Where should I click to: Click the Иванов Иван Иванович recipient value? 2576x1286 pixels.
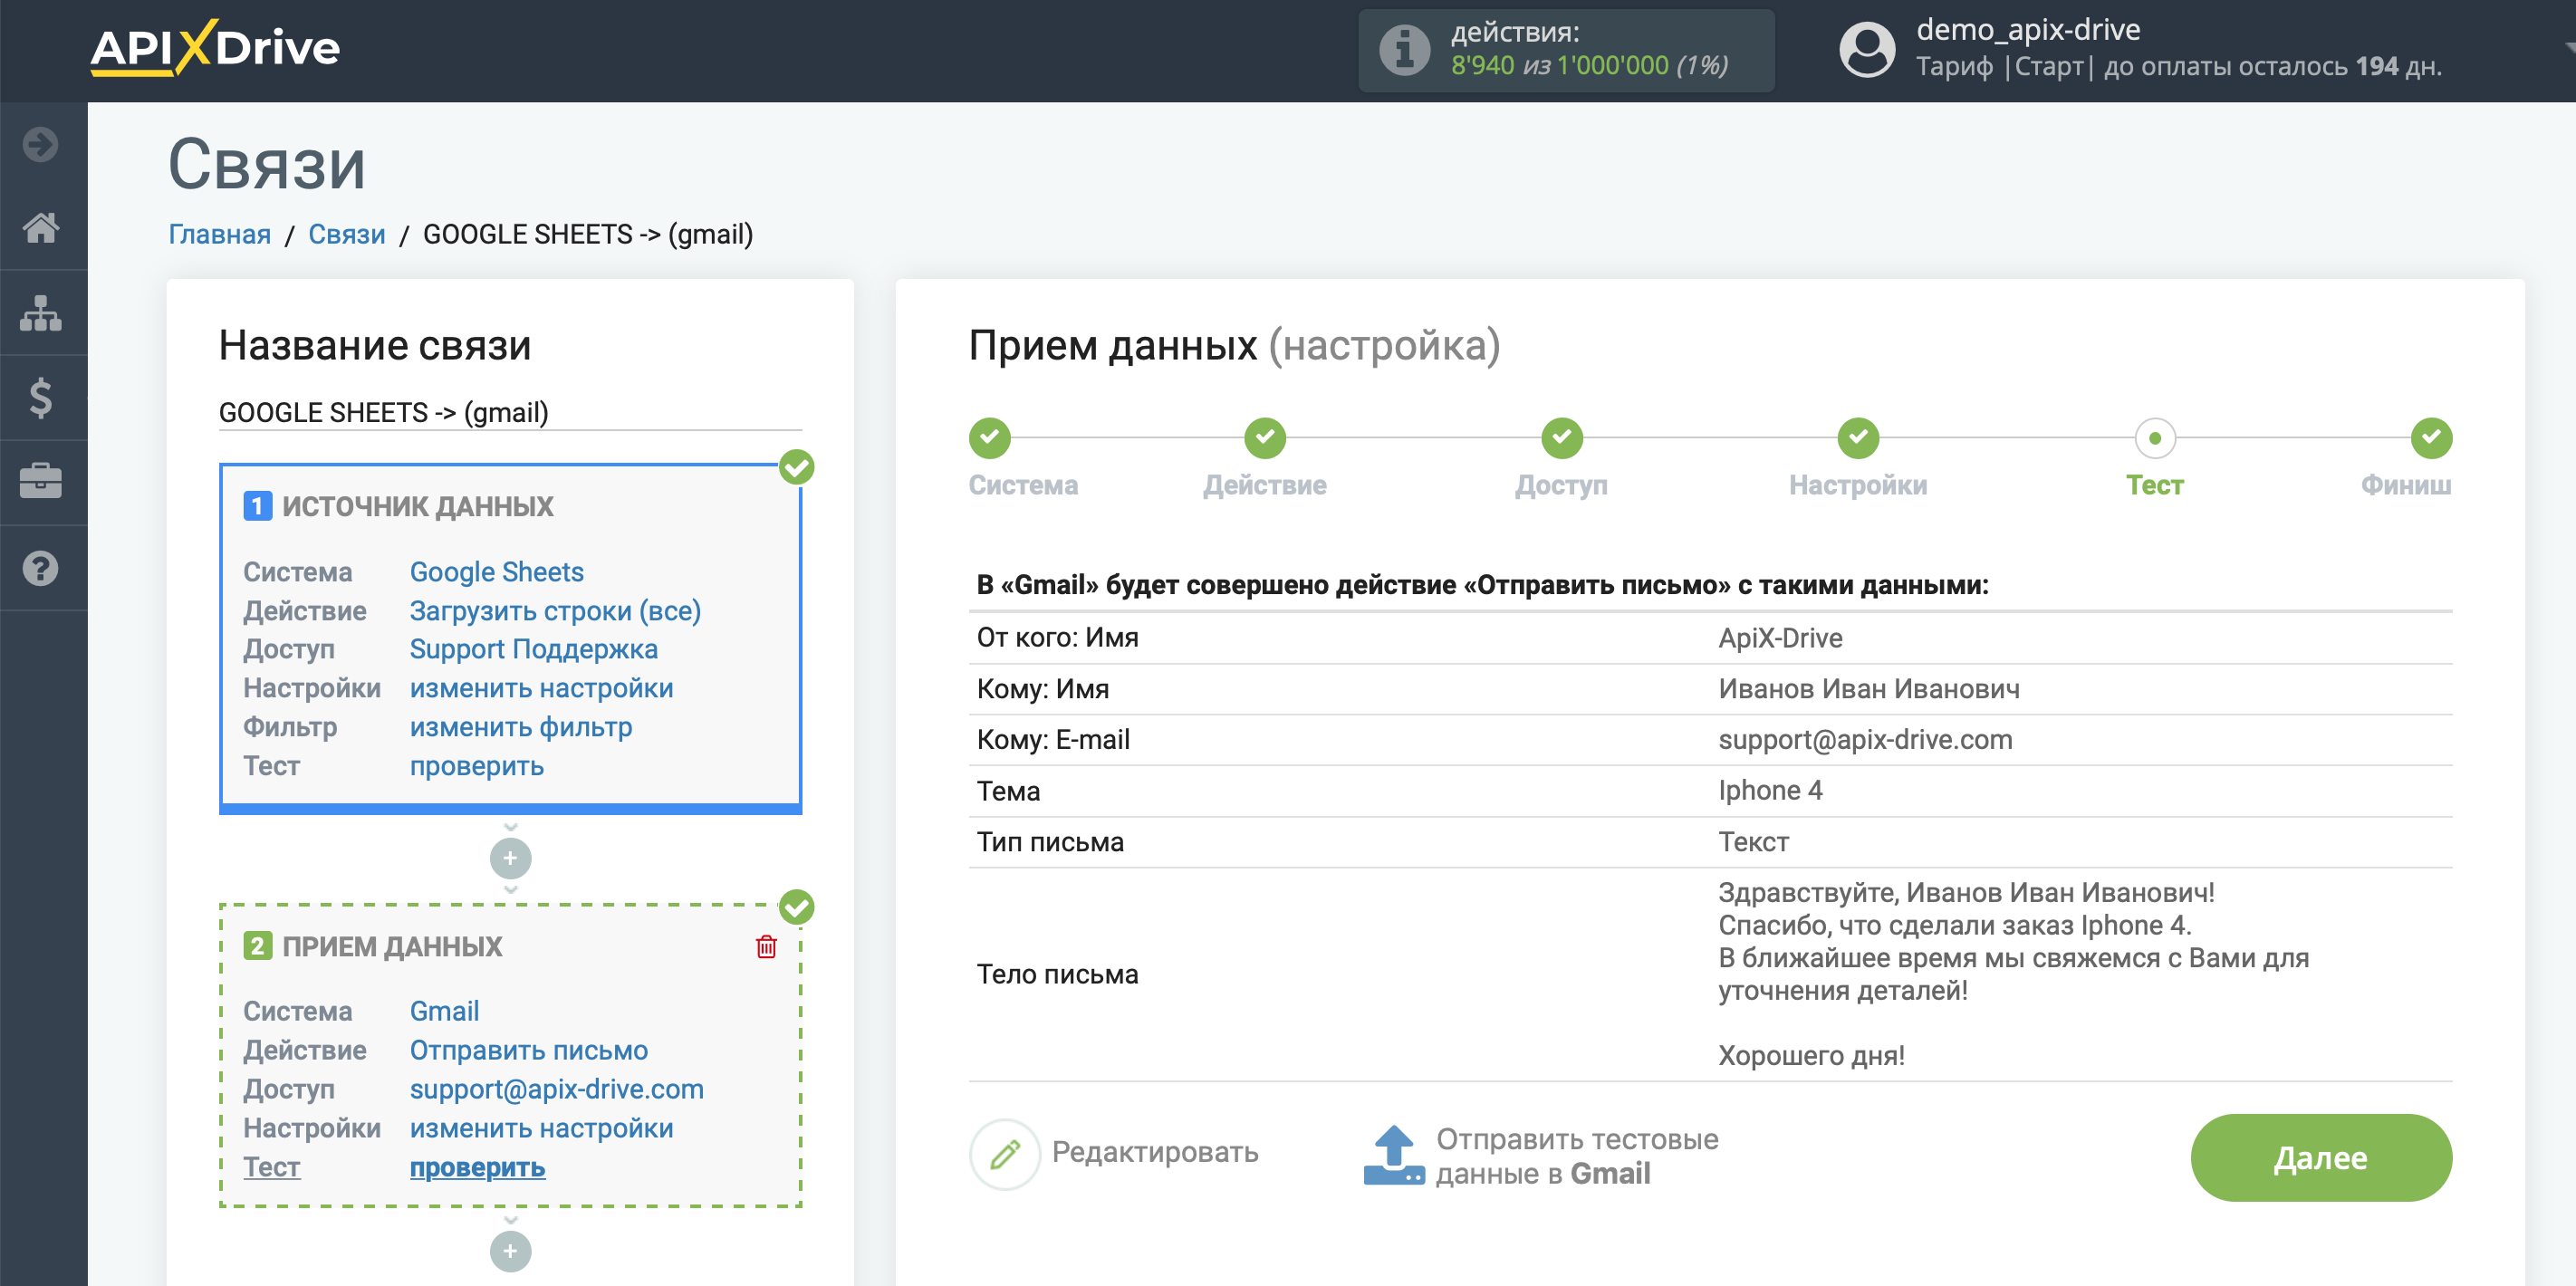(1868, 689)
